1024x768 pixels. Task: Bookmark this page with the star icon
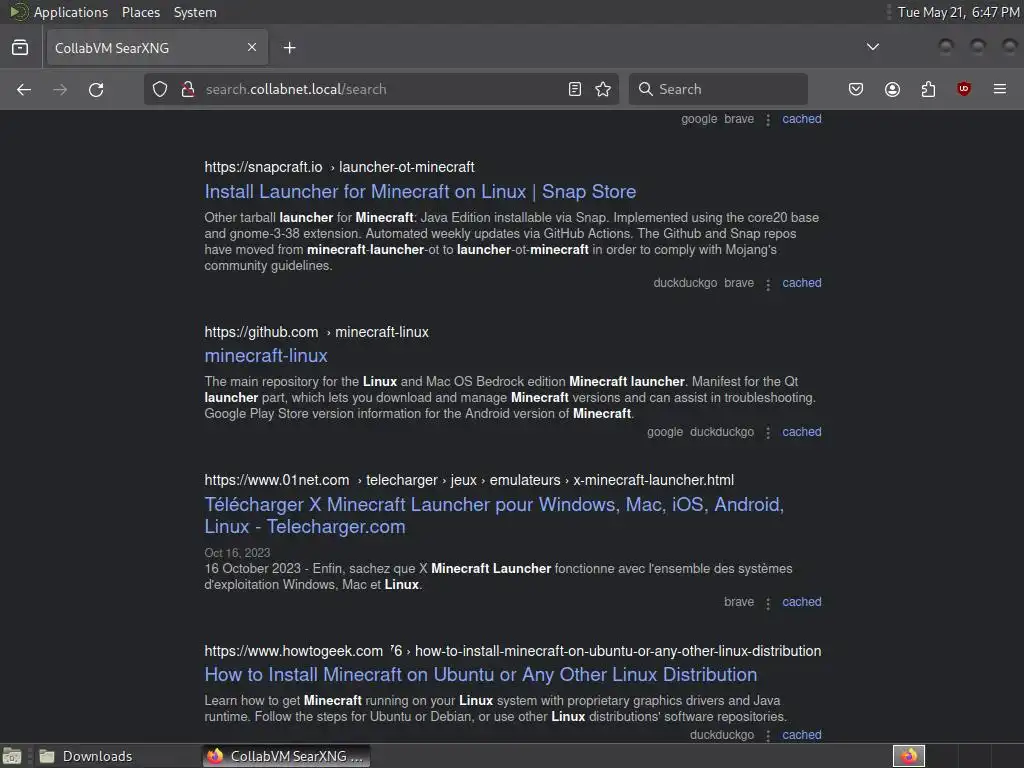click(603, 89)
